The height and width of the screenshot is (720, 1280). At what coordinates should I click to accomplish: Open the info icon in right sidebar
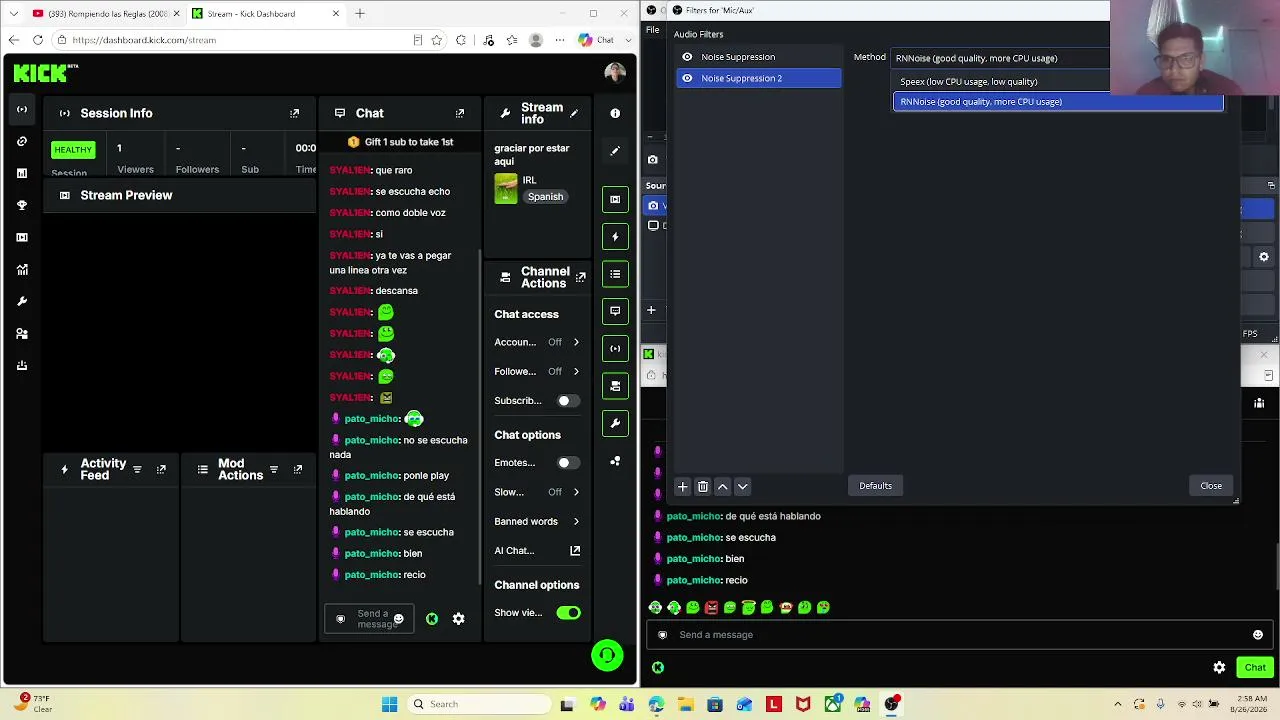coord(615,113)
